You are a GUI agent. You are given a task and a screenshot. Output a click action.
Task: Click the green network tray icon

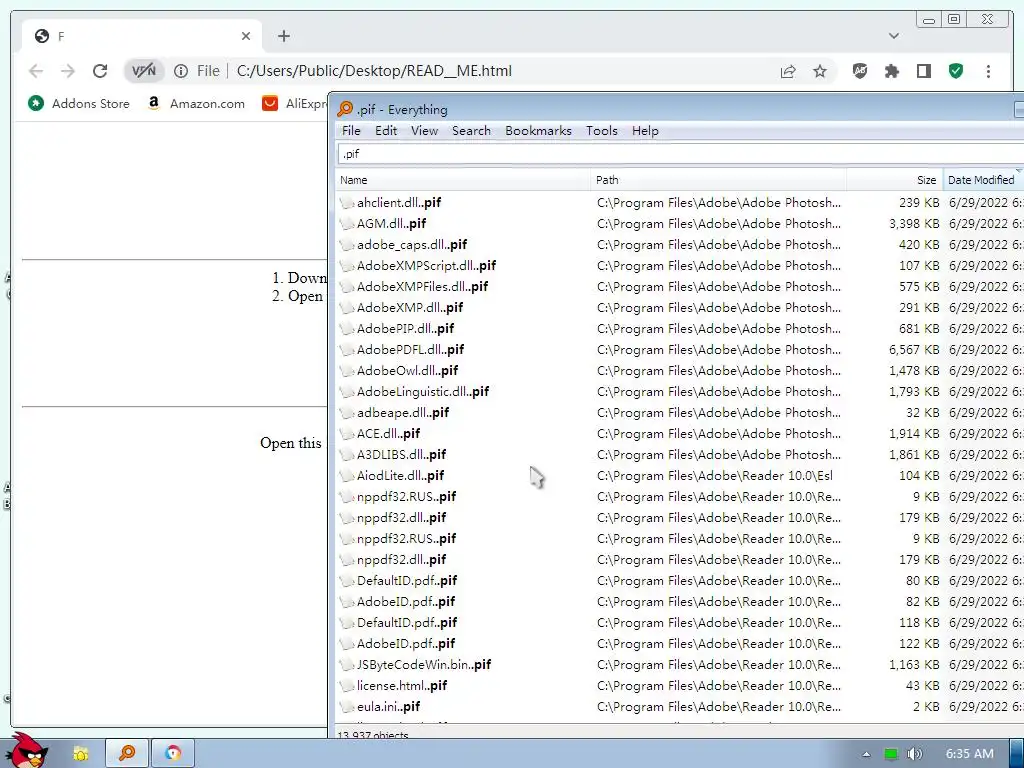click(891, 754)
